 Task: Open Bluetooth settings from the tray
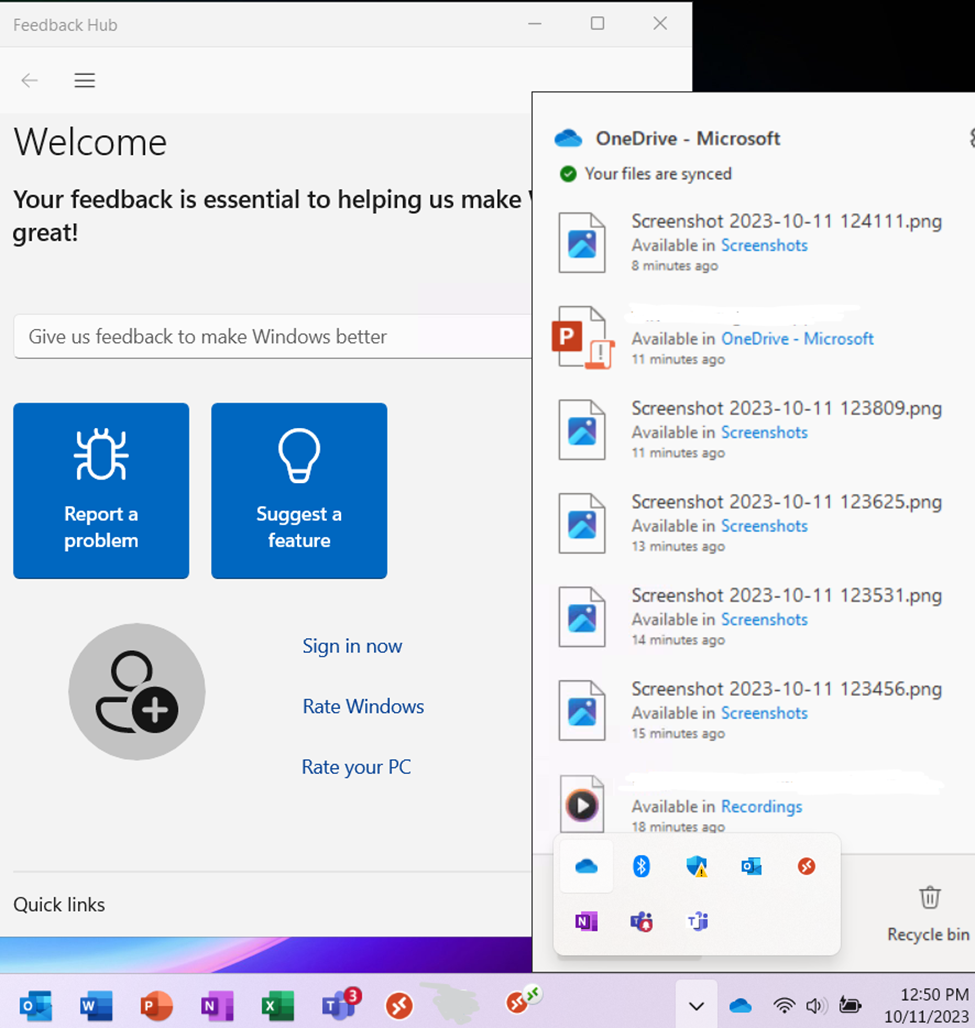click(641, 866)
